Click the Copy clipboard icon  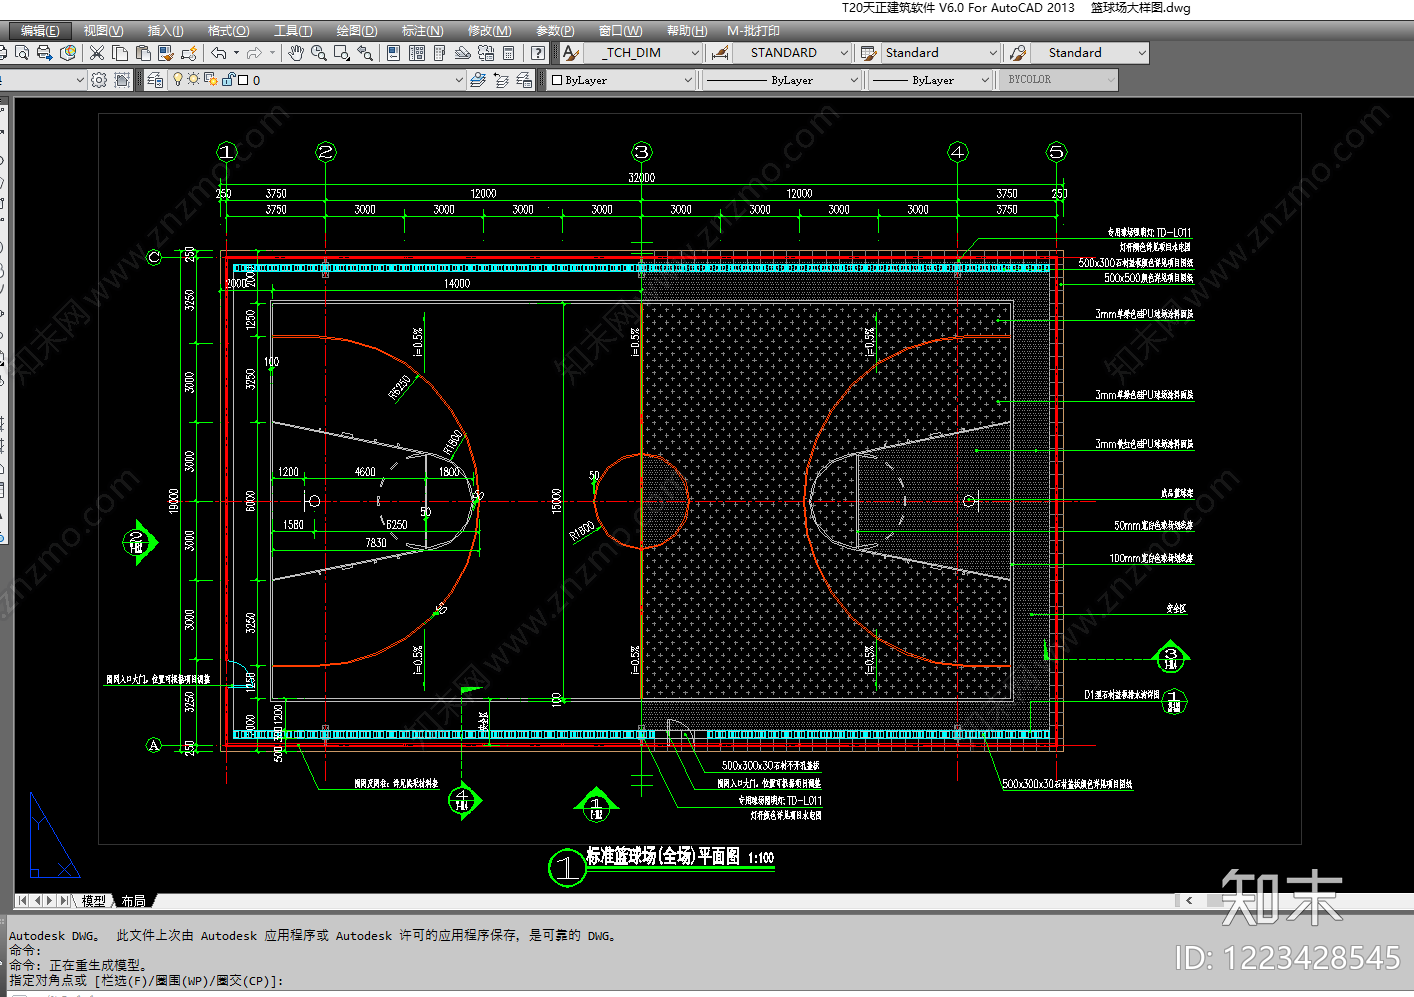click(x=119, y=52)
